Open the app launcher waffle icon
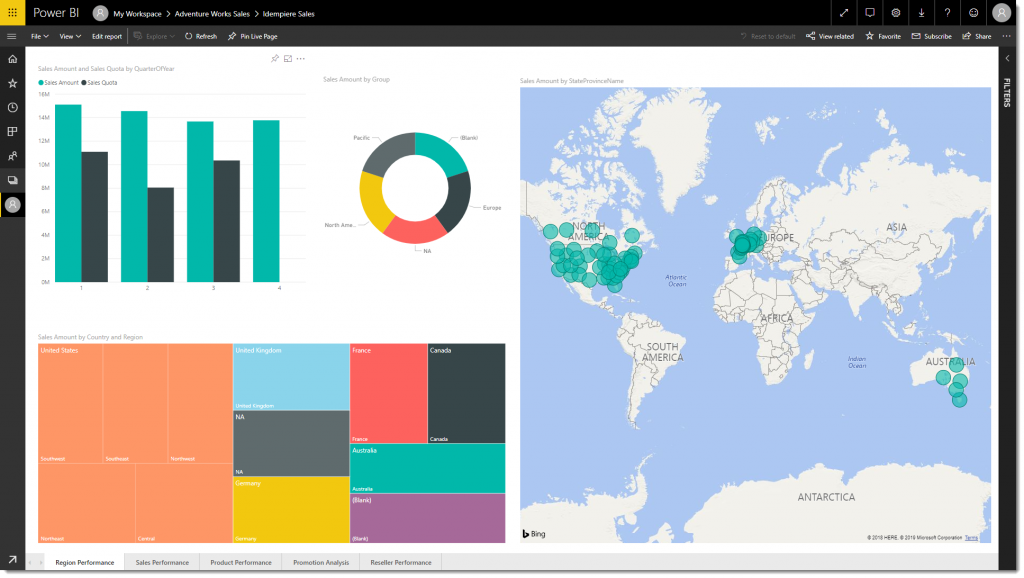Screen dimensions: 1024x578 coord(12,13)
